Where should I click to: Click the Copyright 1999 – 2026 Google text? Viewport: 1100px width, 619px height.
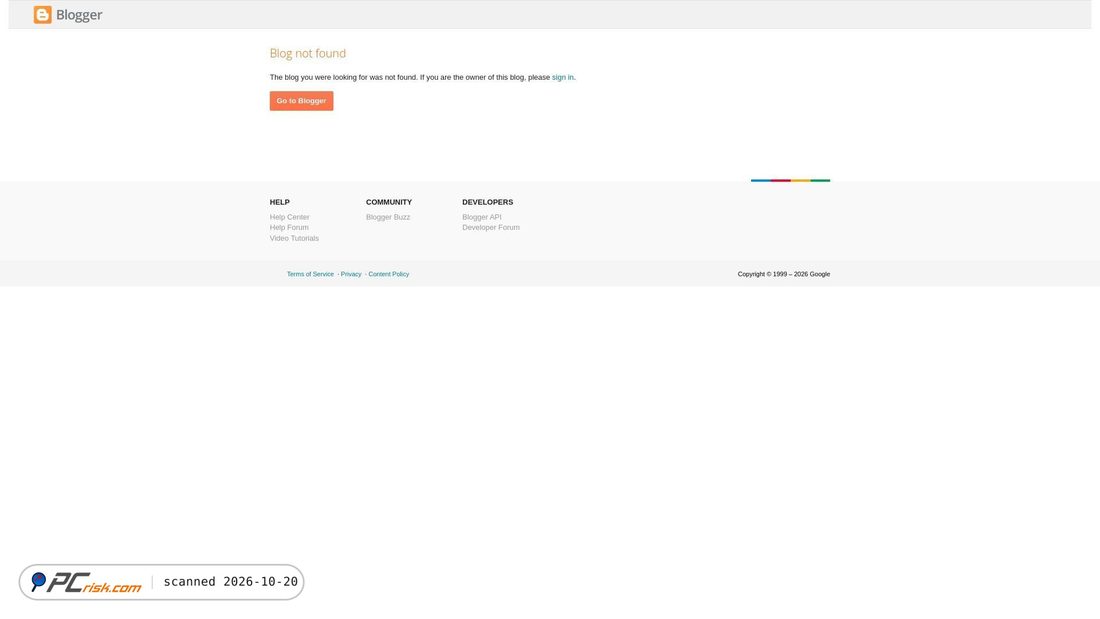(784, 274)
